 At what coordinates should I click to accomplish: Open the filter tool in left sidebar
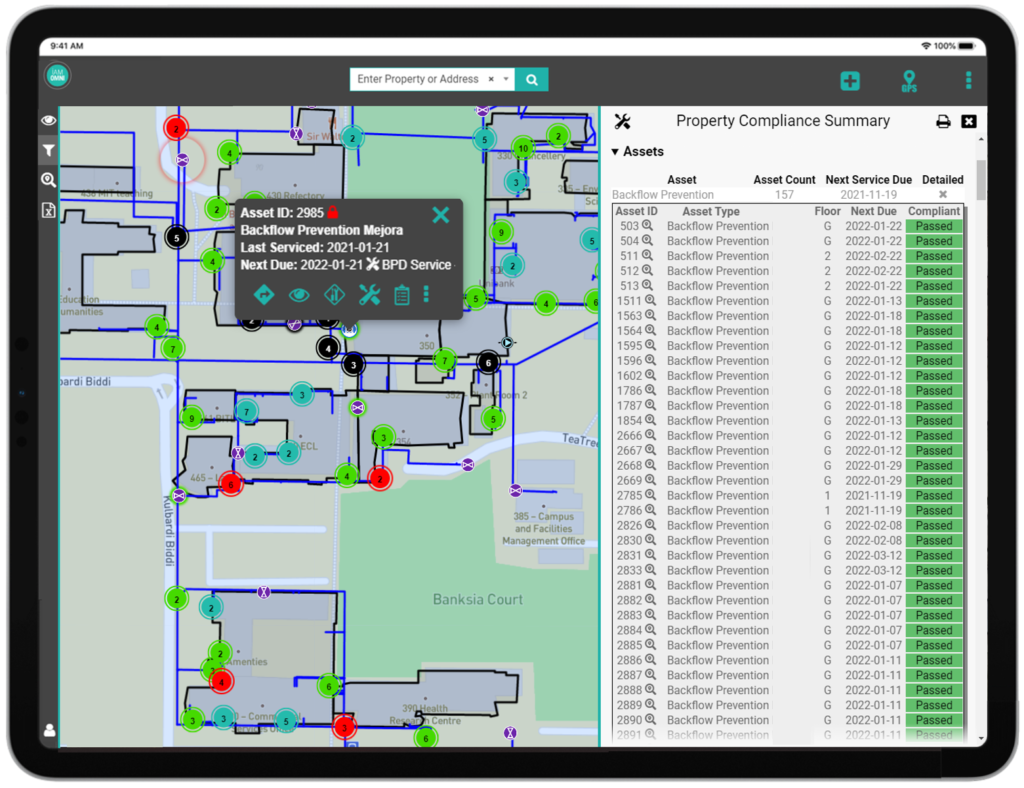(48, 150)
